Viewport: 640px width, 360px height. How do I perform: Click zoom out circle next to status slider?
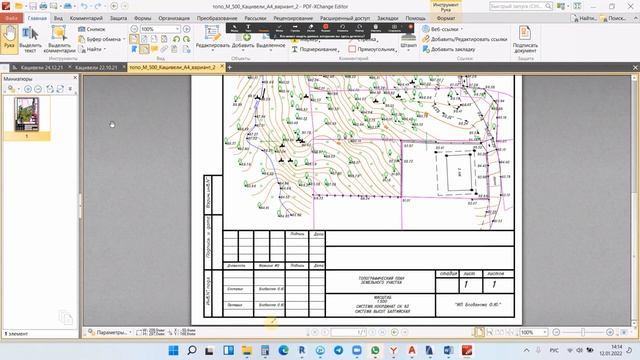[556, 332]
